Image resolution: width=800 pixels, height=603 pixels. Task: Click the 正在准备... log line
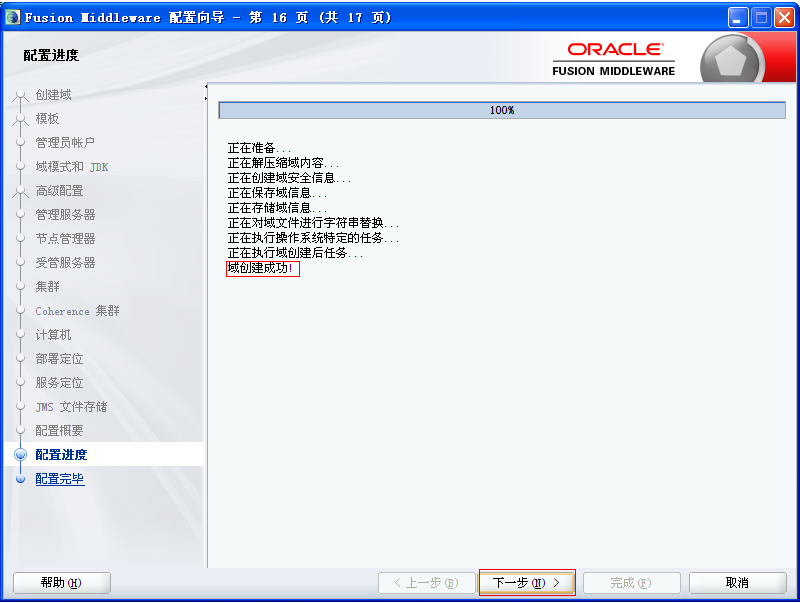(x=259, y=148)
